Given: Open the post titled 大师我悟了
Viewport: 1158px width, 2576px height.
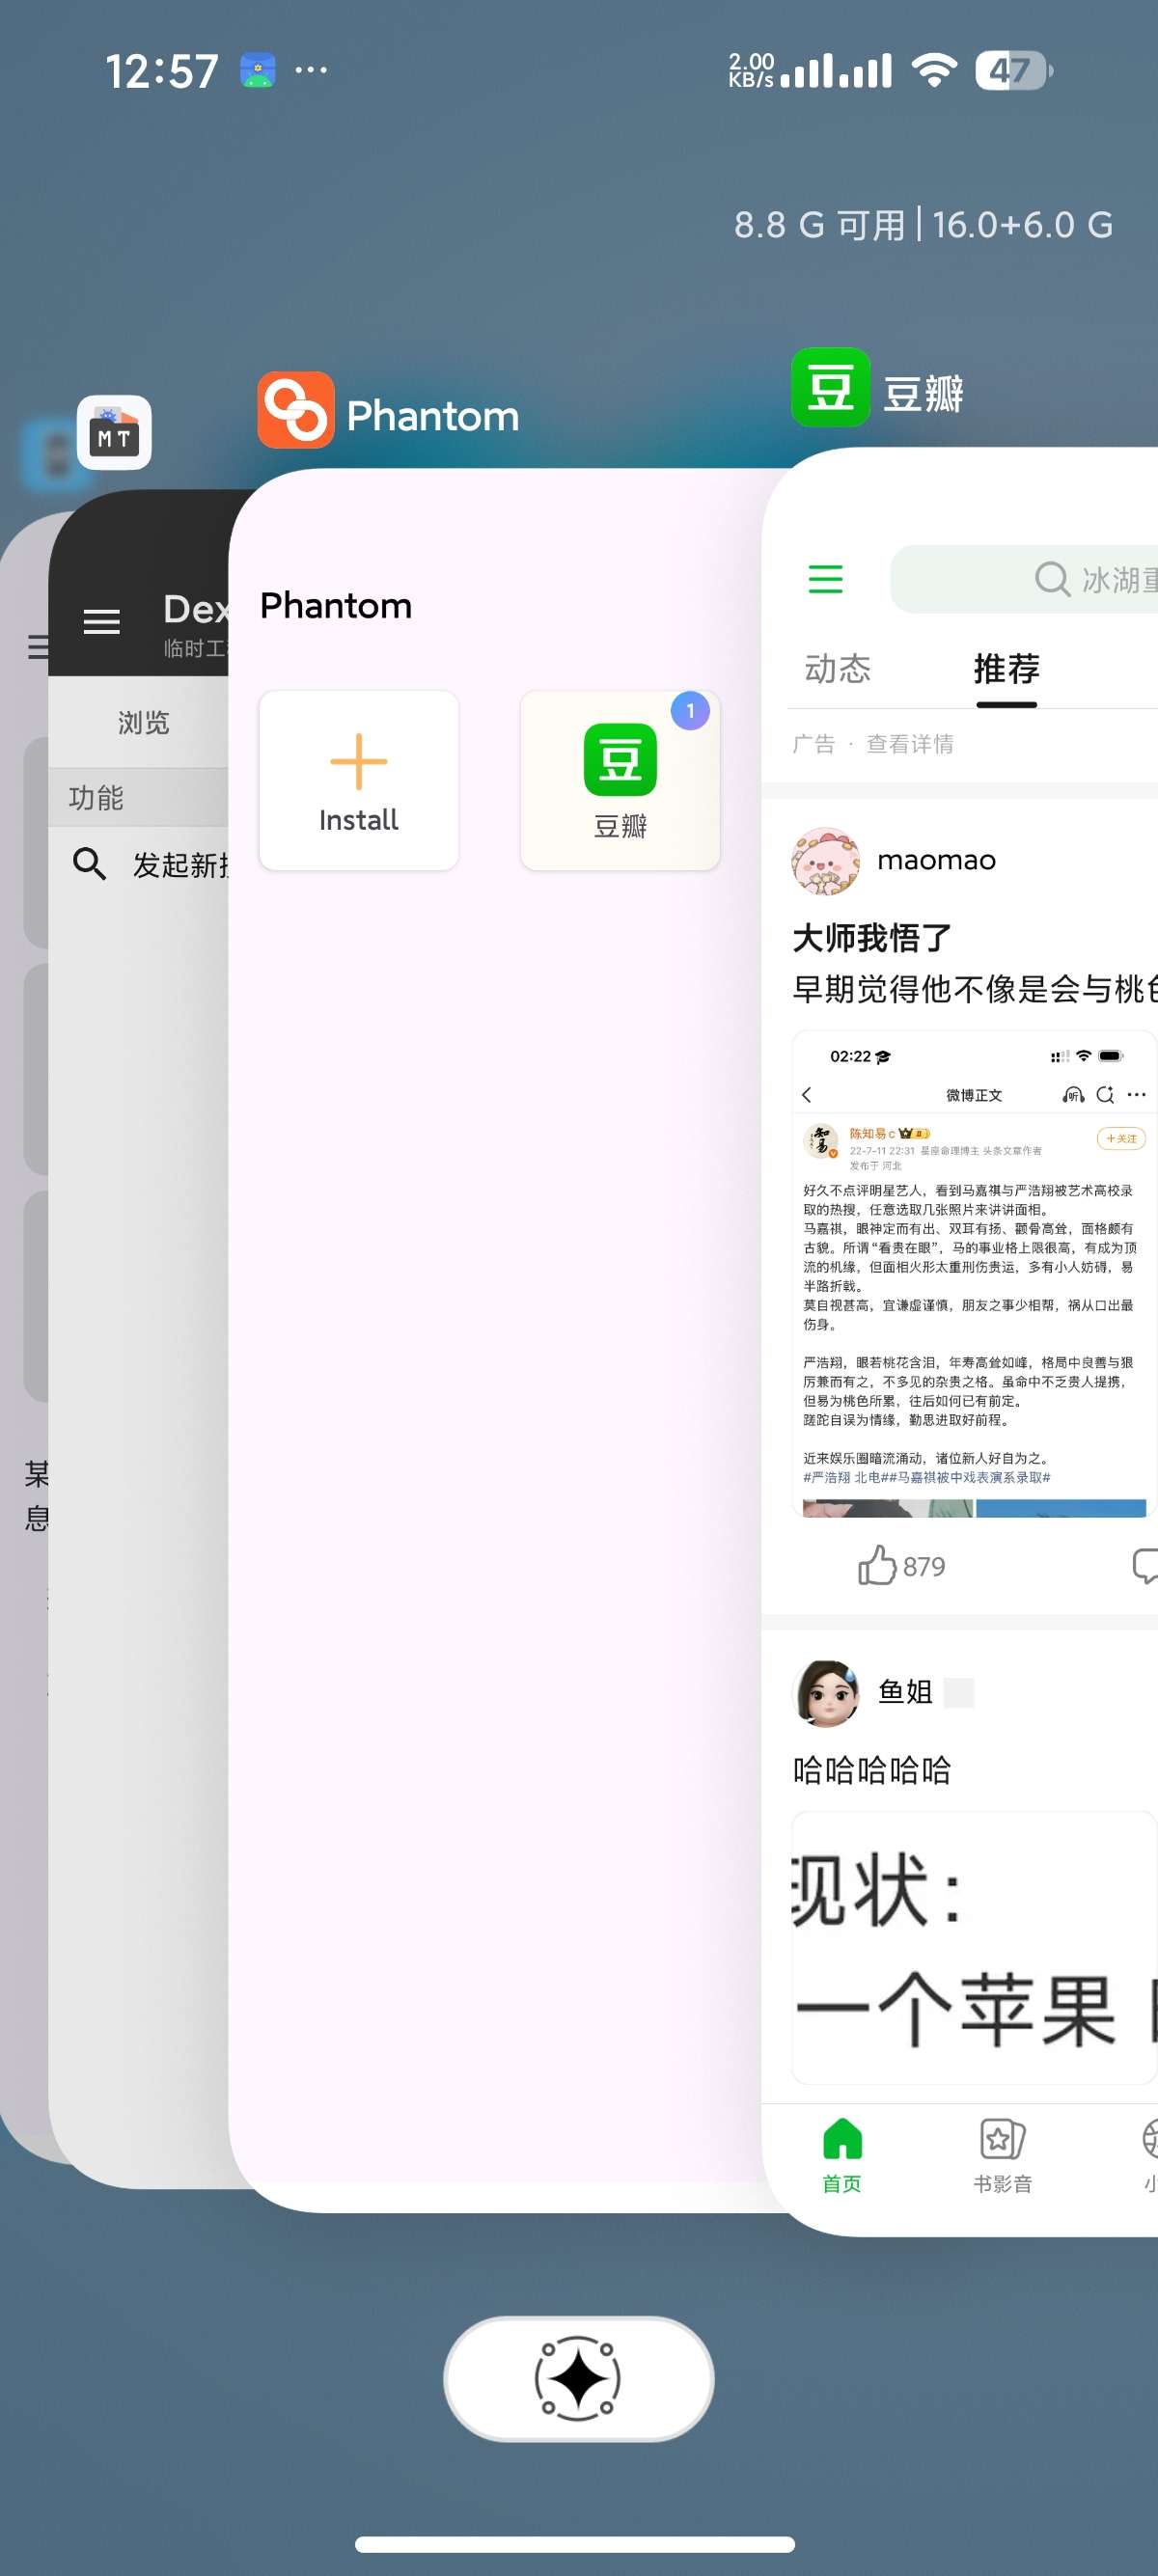Looking at the screenshot, I should [872, 937].
